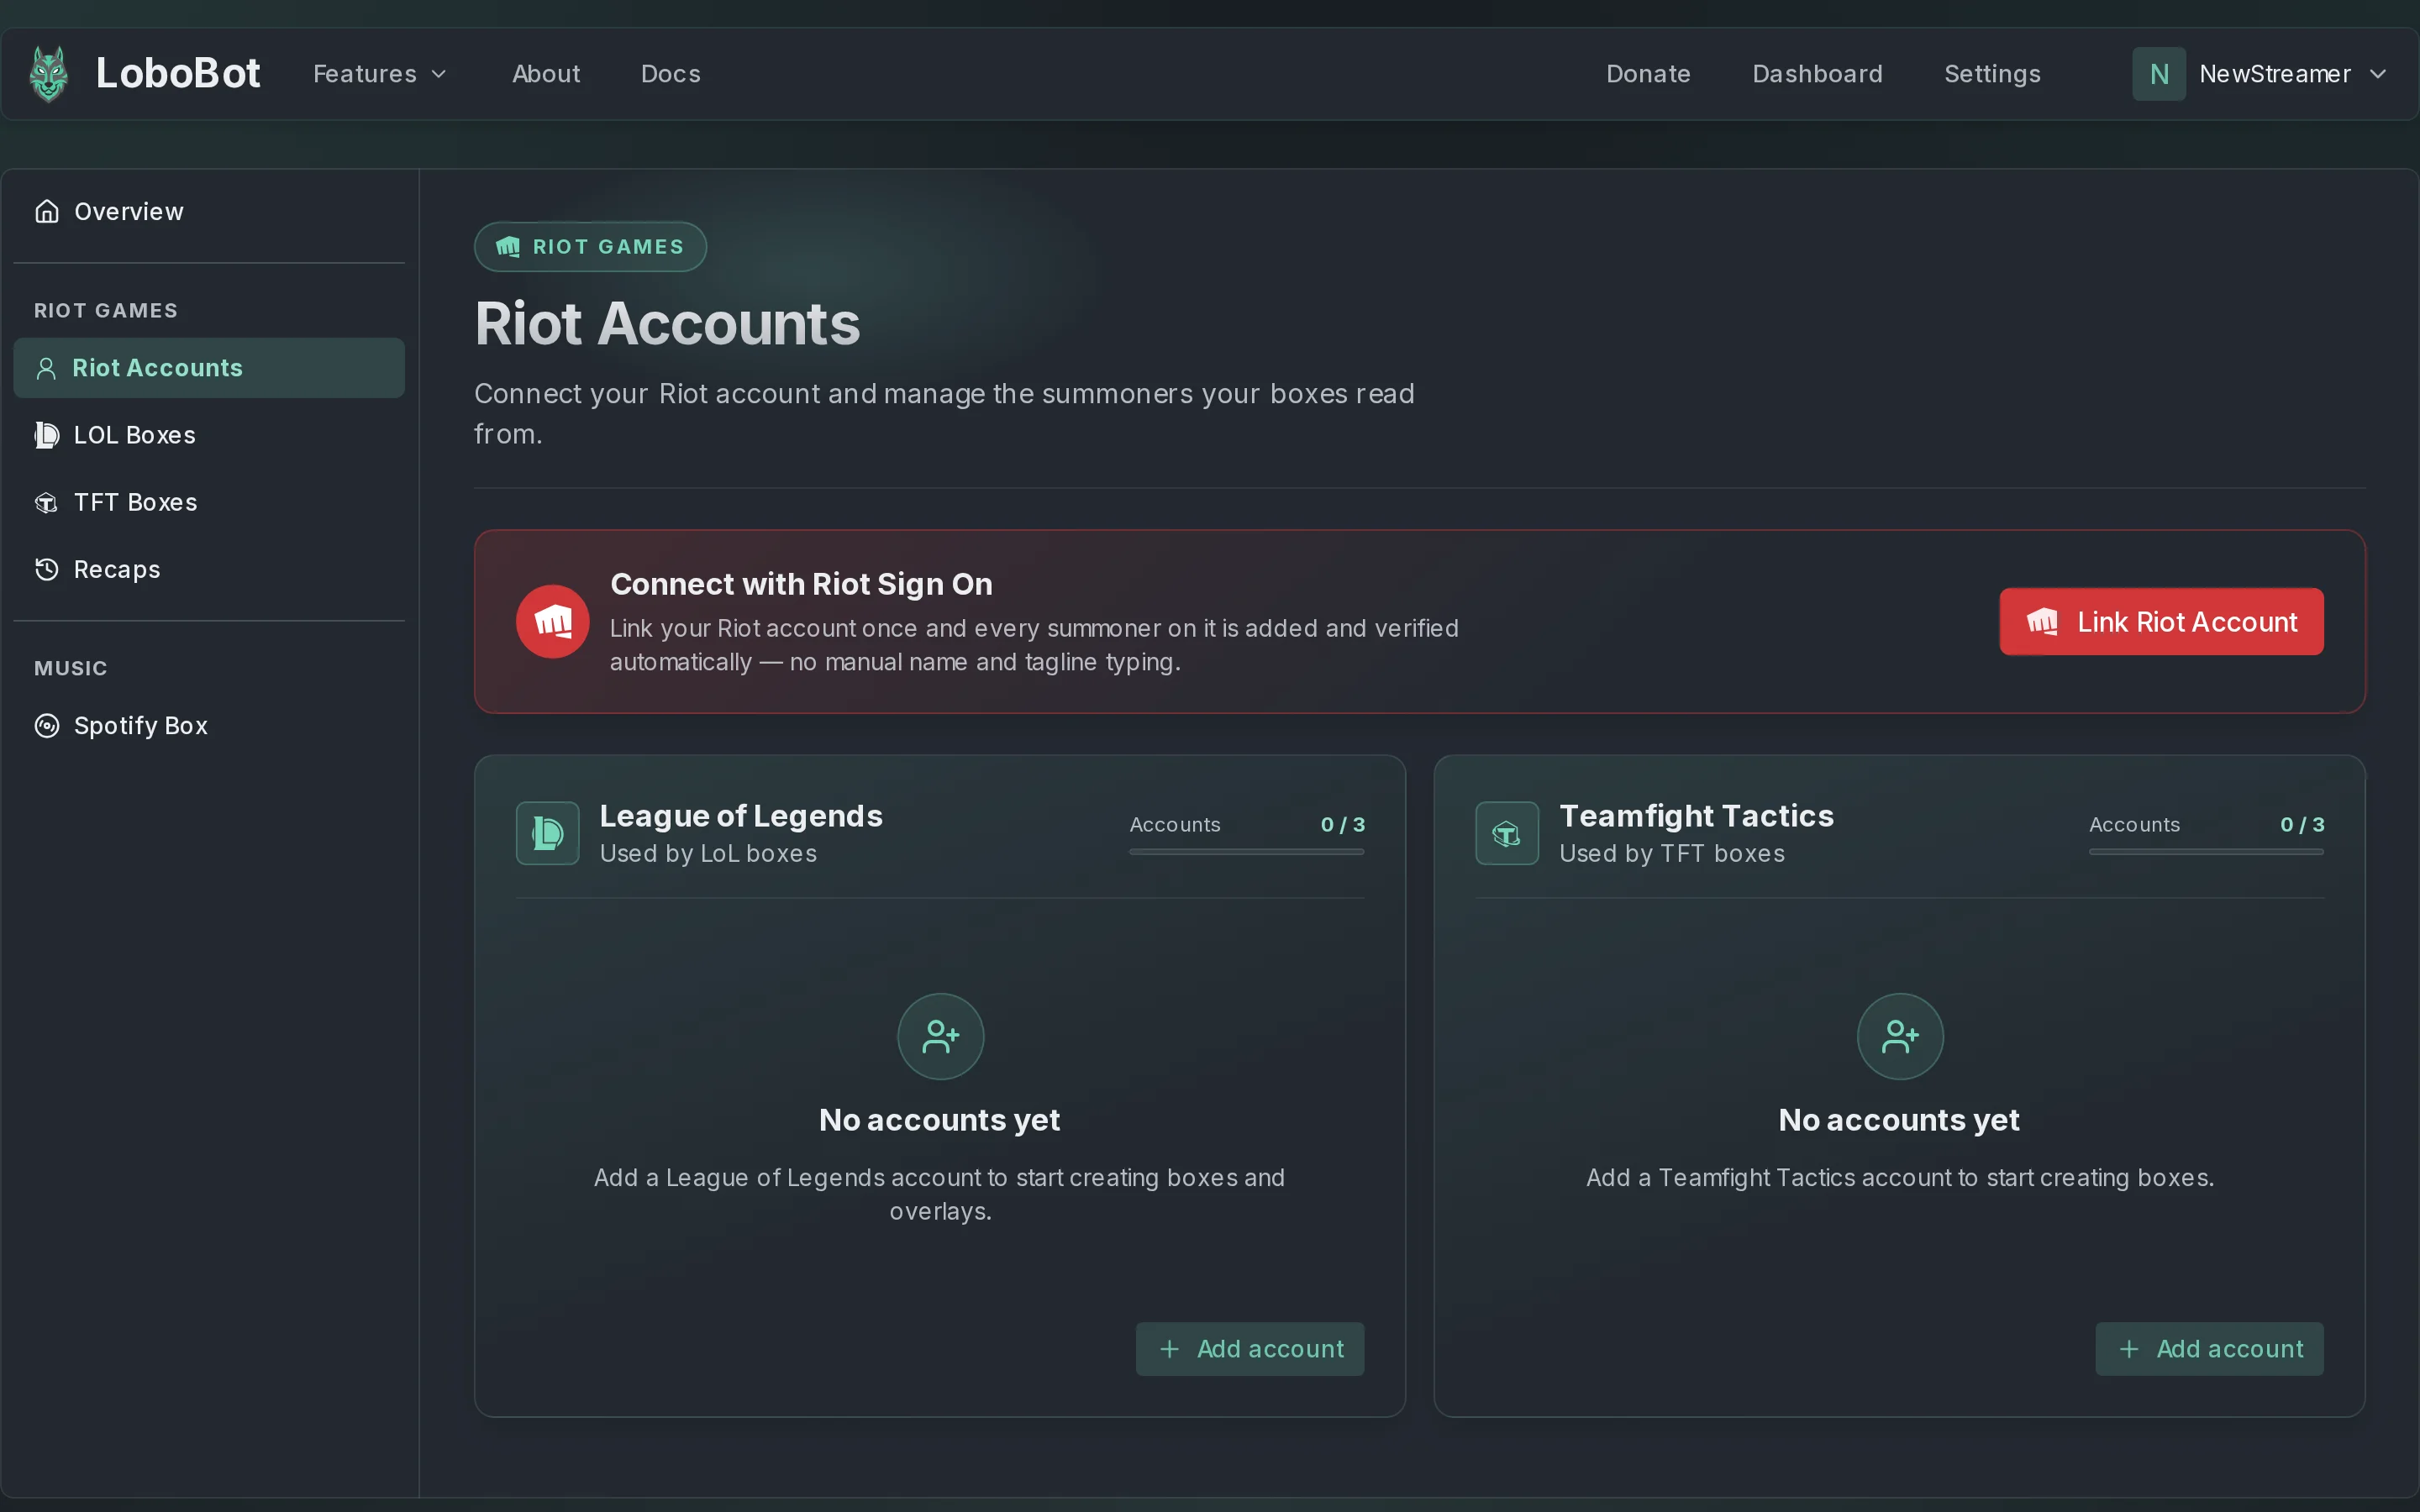Click the add-user icon in Teamfight Tactics card
The width and height of the screenshot is (2420, 1512).
[x=1900, y=1036]
